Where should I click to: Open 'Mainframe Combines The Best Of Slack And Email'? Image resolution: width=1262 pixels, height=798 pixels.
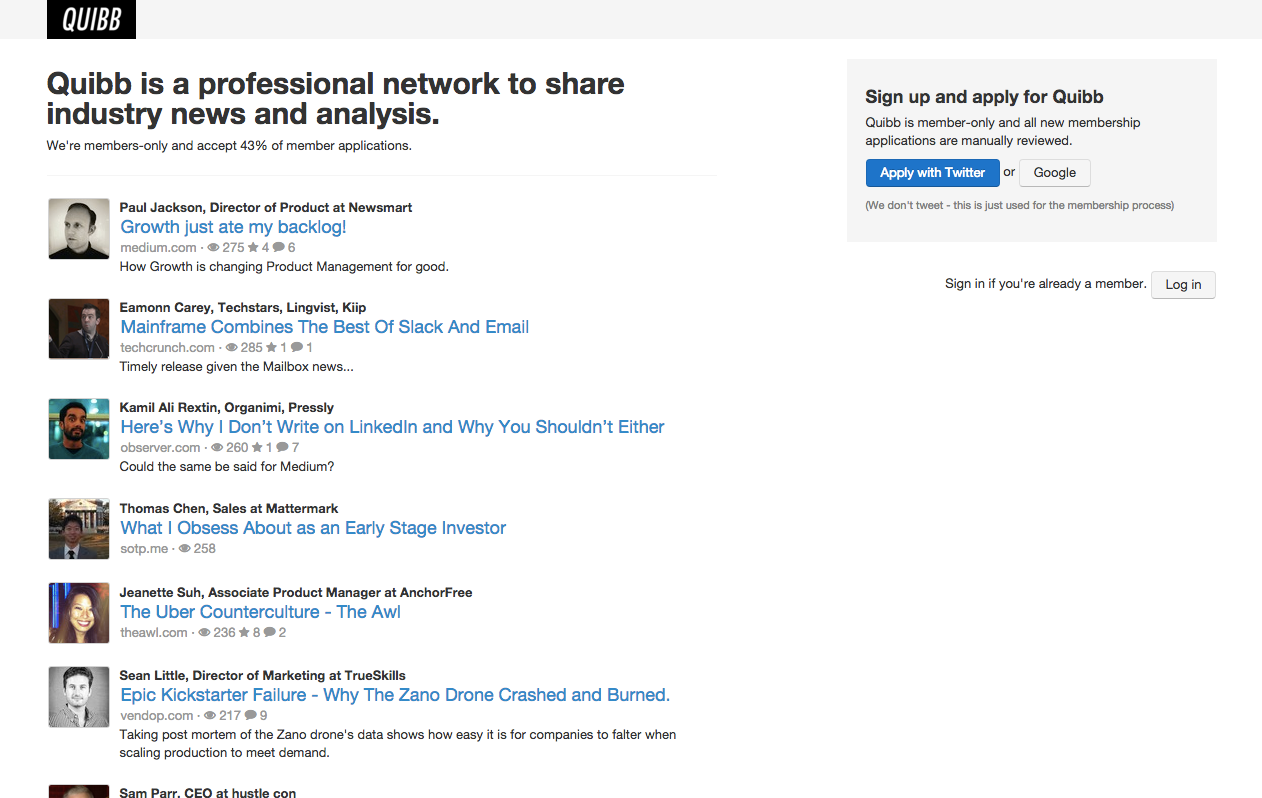point(324,327)
